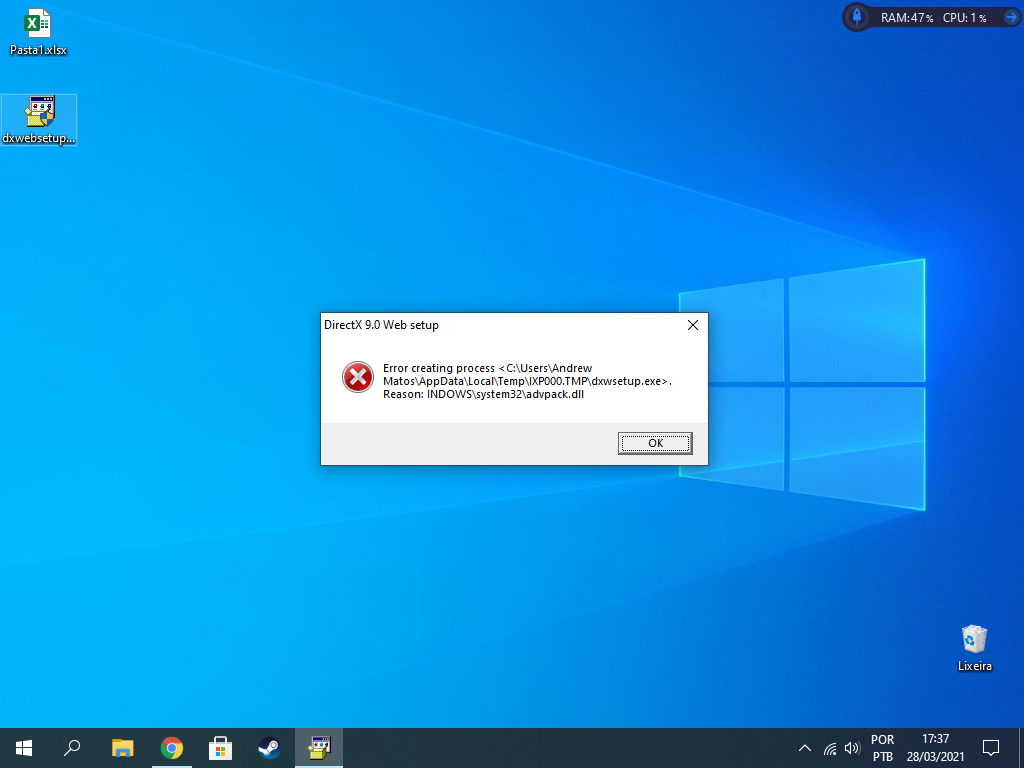Show hidden system tray icons
Screen dimensions: 1024x768
805,748
